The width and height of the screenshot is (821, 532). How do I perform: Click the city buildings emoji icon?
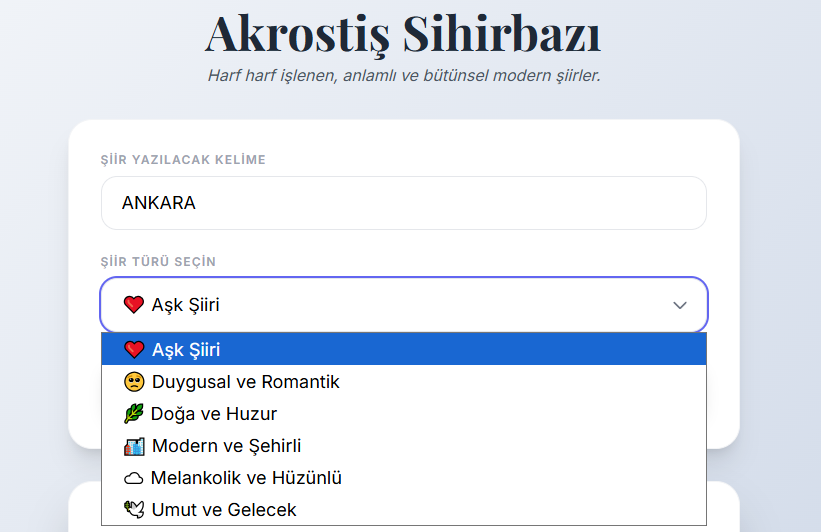tap(134, 446)
